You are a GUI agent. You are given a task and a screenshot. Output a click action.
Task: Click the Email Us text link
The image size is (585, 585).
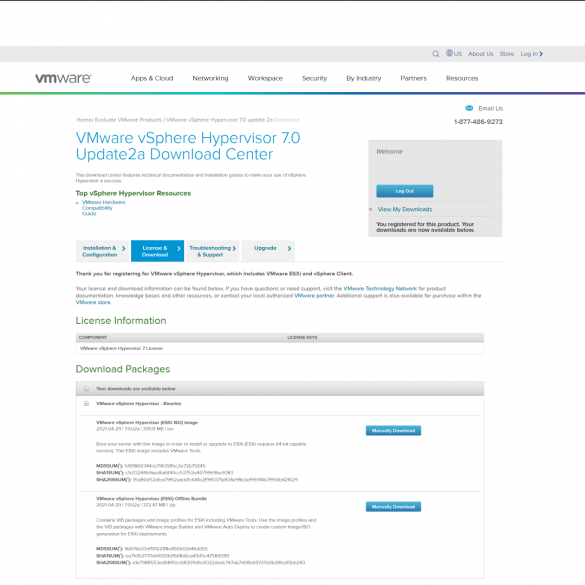pyautogui.click(x=491, y=108)
